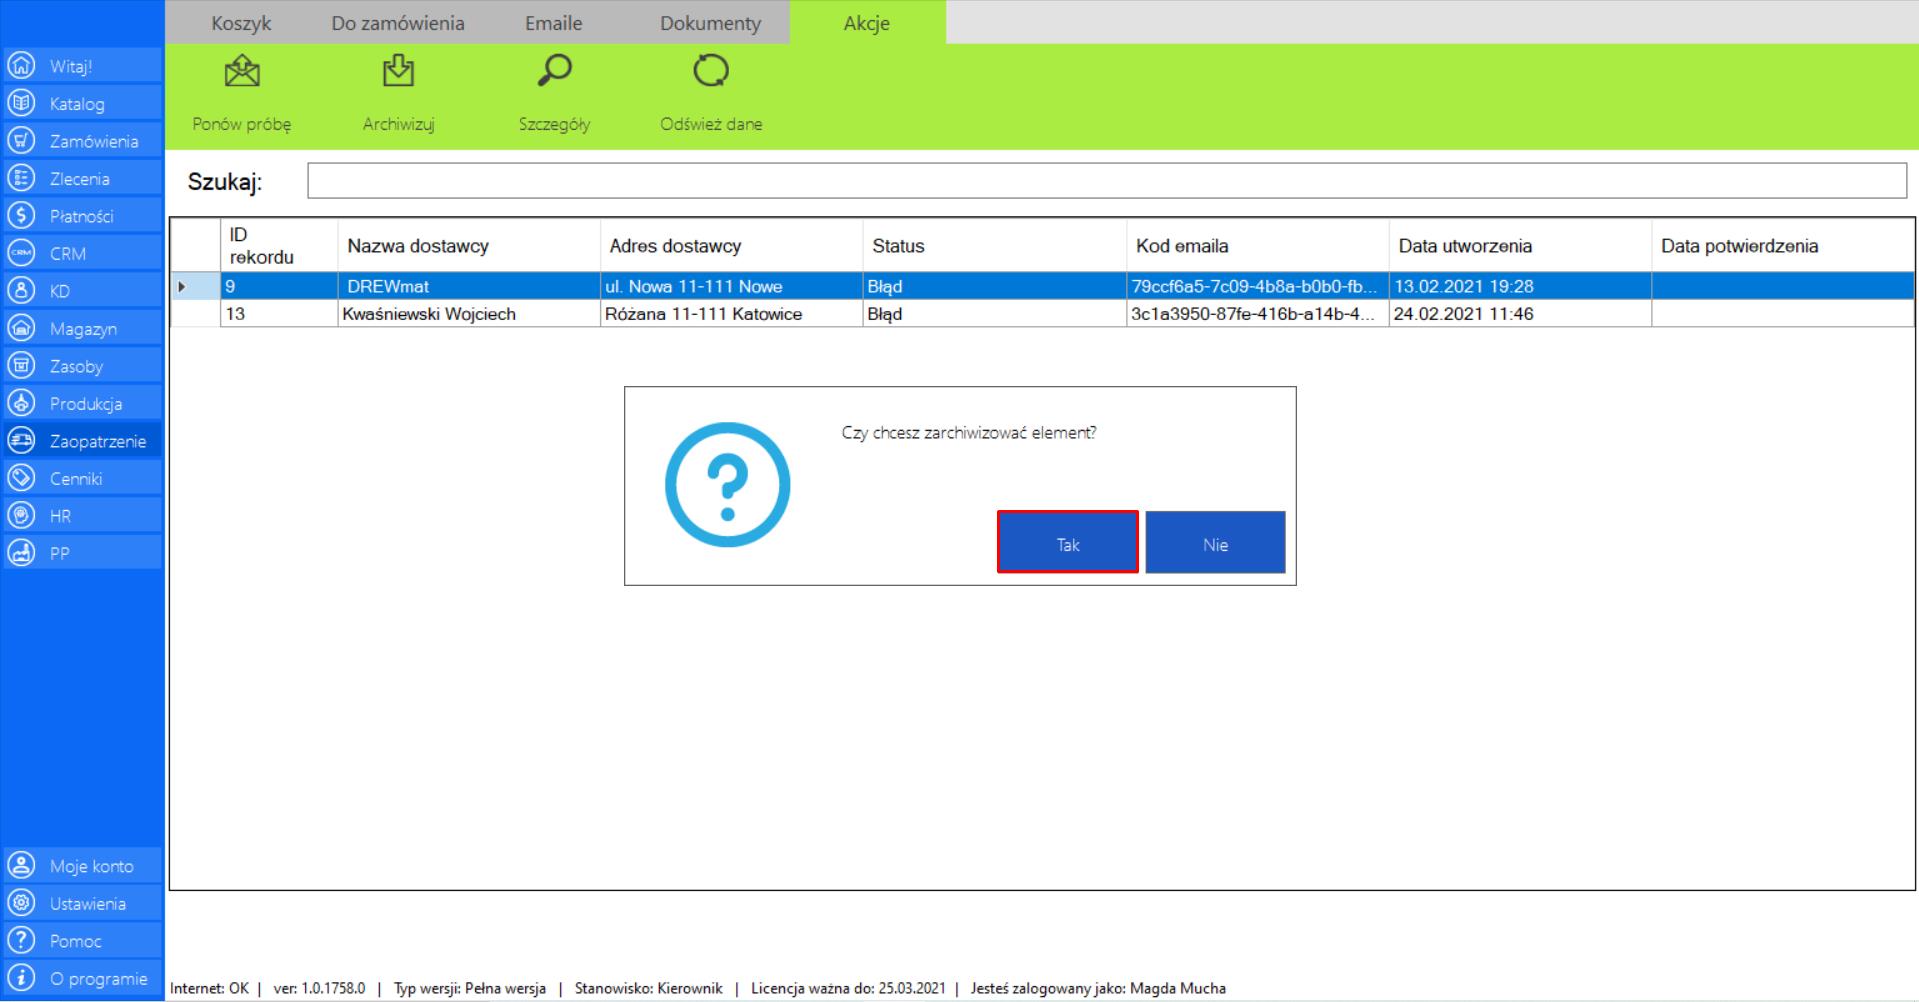Sort by Nazwa dostawcy column header

pos(469,246)
